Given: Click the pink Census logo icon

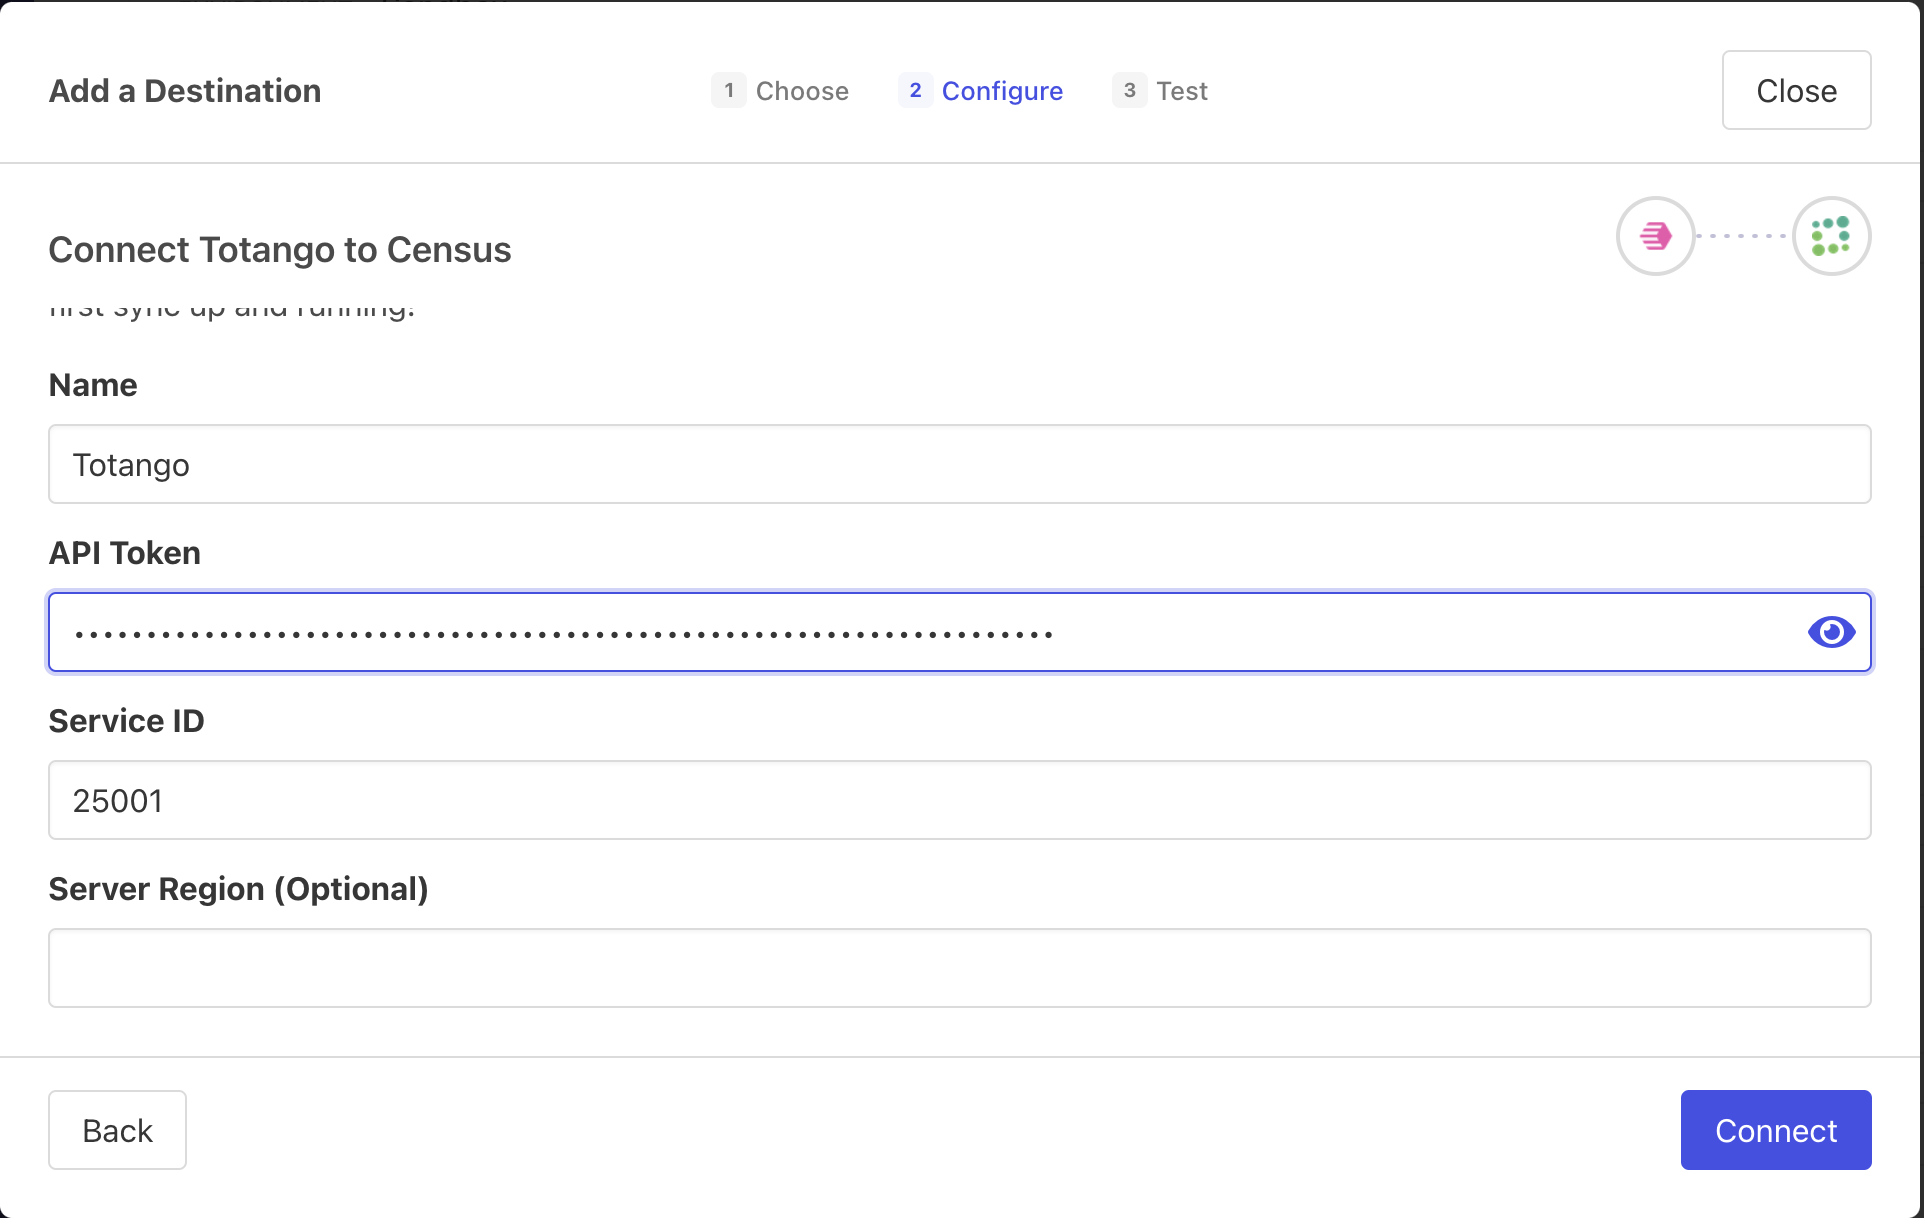Looking at the screenshot, I should pos(1656,236).
